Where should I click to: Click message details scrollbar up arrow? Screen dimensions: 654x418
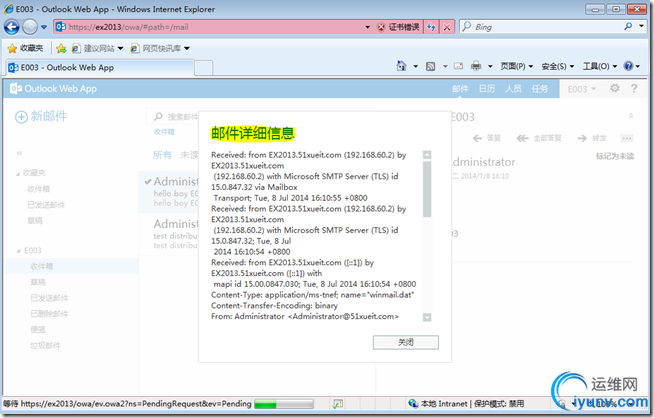point(427,155)
